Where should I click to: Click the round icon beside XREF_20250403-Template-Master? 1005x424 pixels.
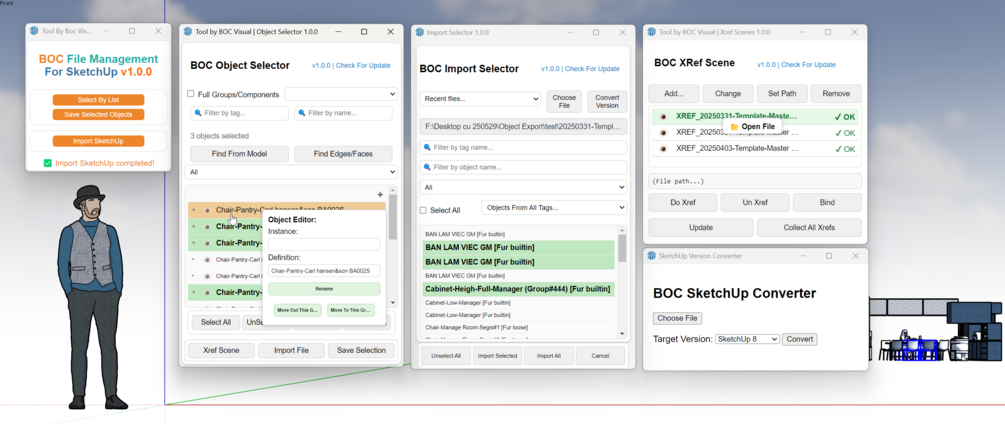663,149
